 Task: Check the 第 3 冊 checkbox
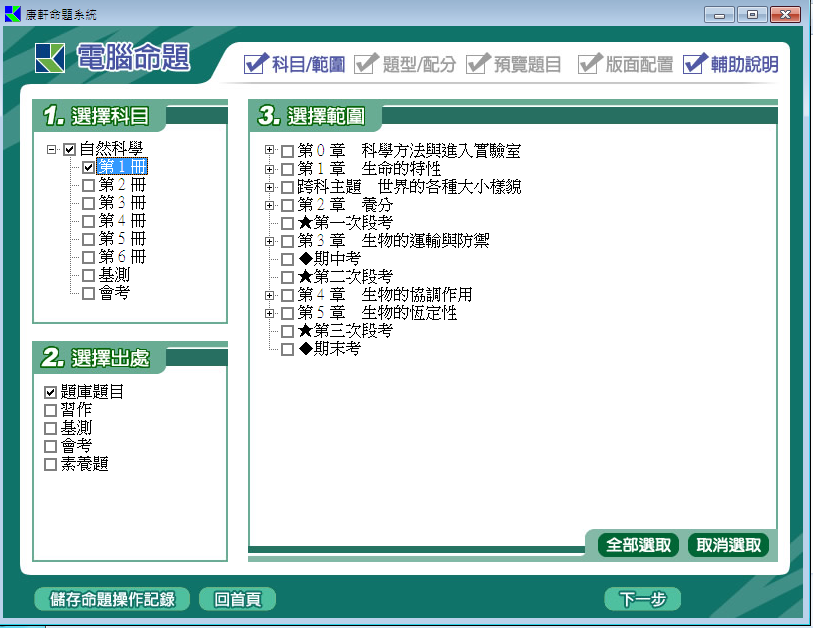88,203
